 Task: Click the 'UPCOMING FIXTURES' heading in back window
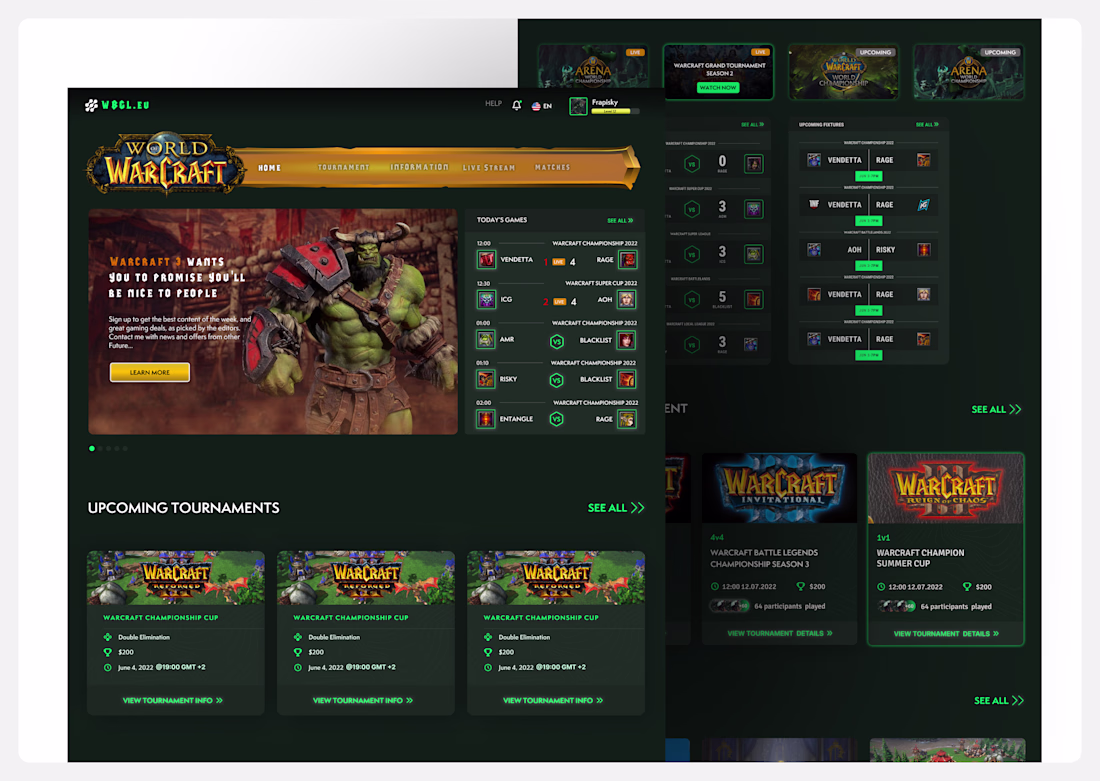[x=821, y=125]
